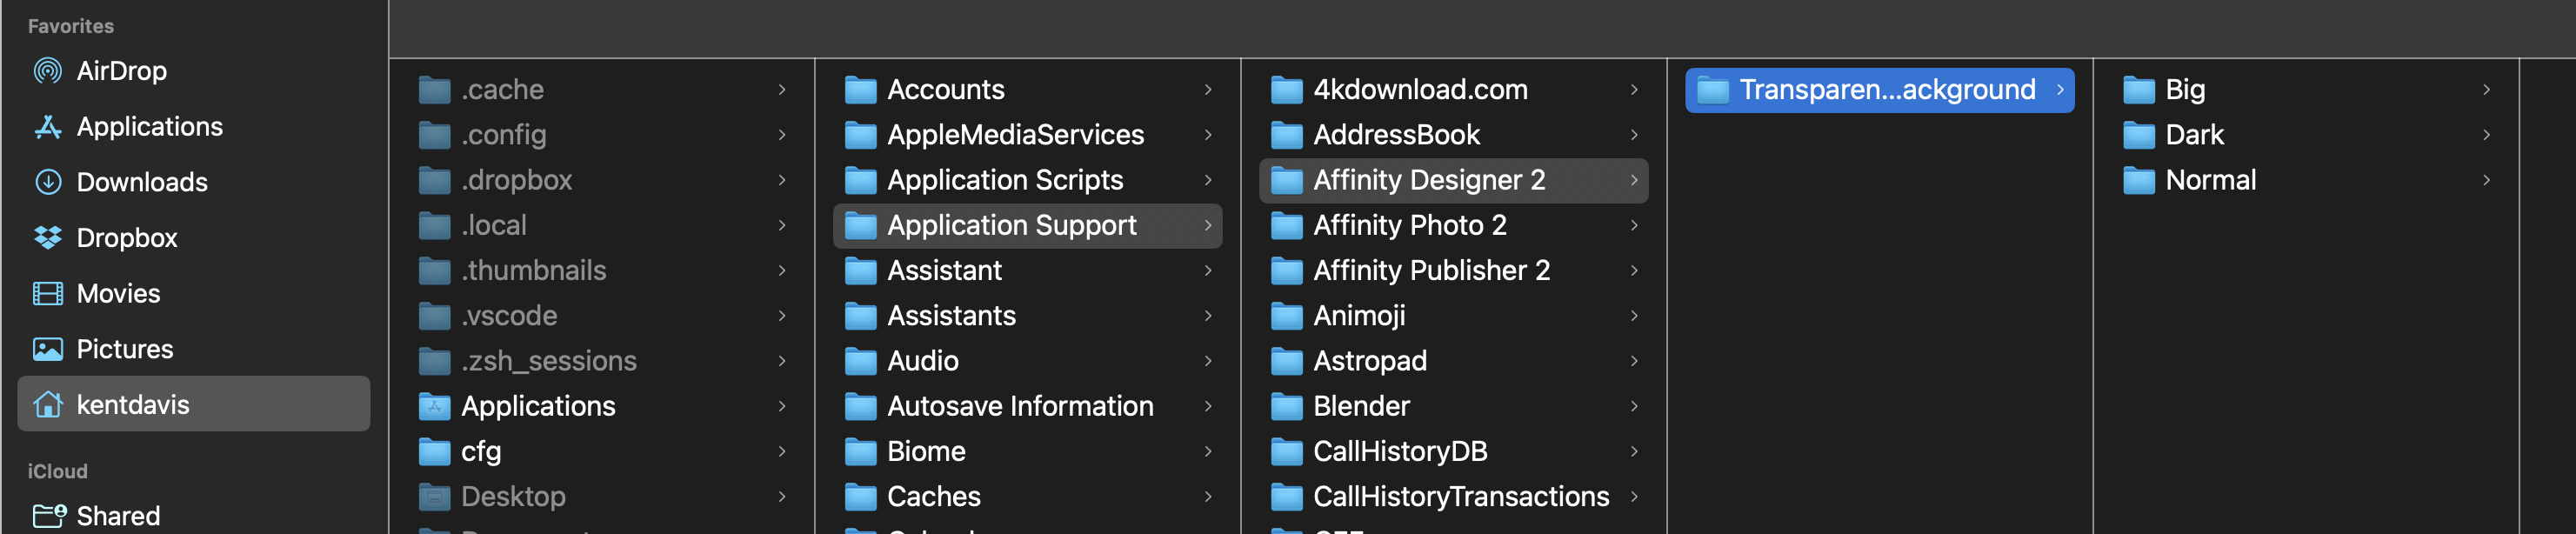Screen dimensions: 2576x534
Task: Select the Shared label under iCloud
Action: [x=118, y=516]
